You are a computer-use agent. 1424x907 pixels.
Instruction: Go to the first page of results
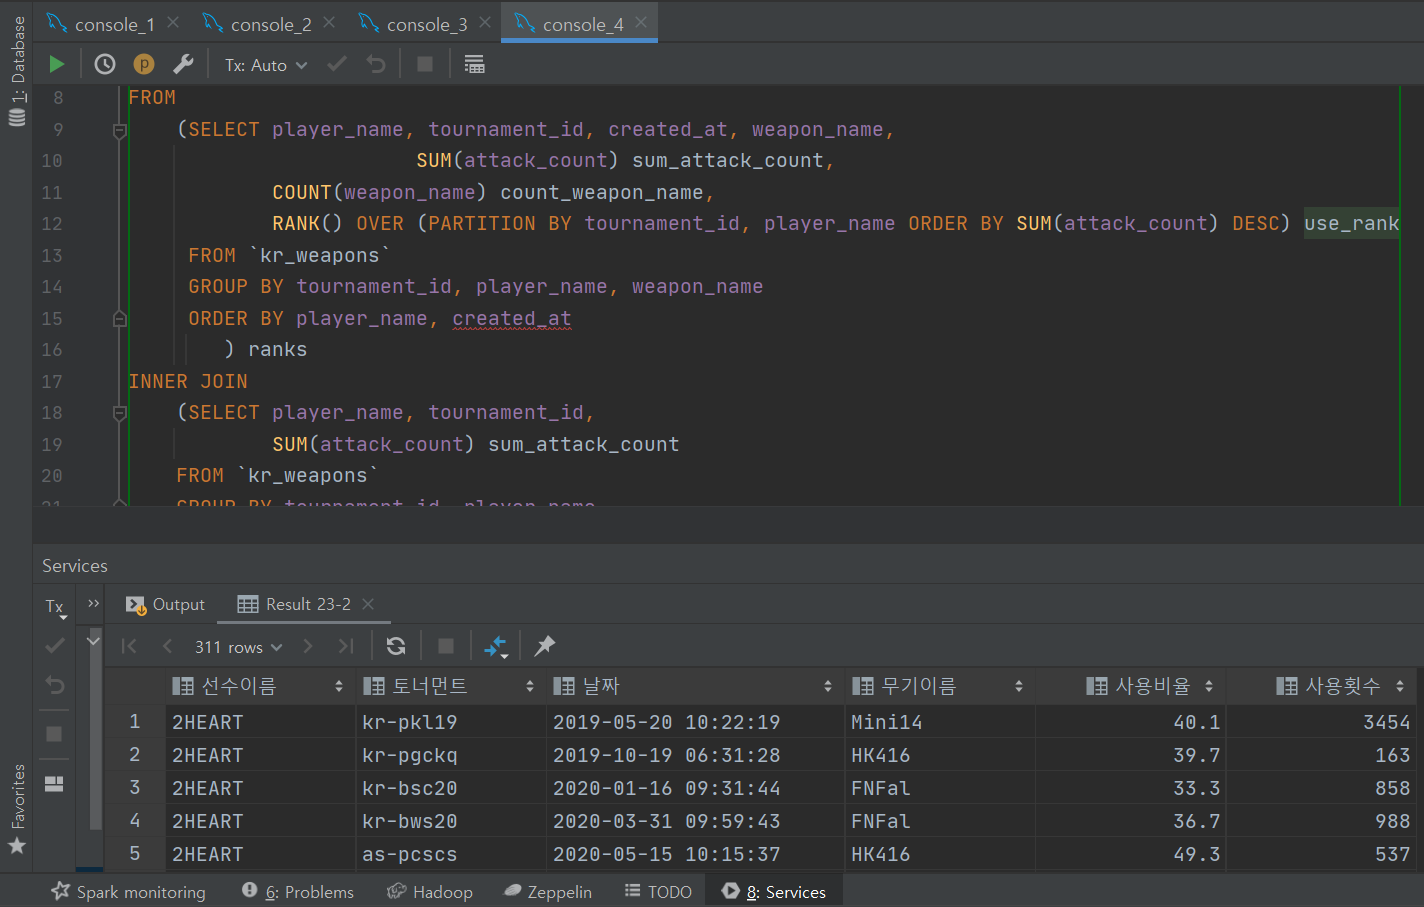coord(128,646)
